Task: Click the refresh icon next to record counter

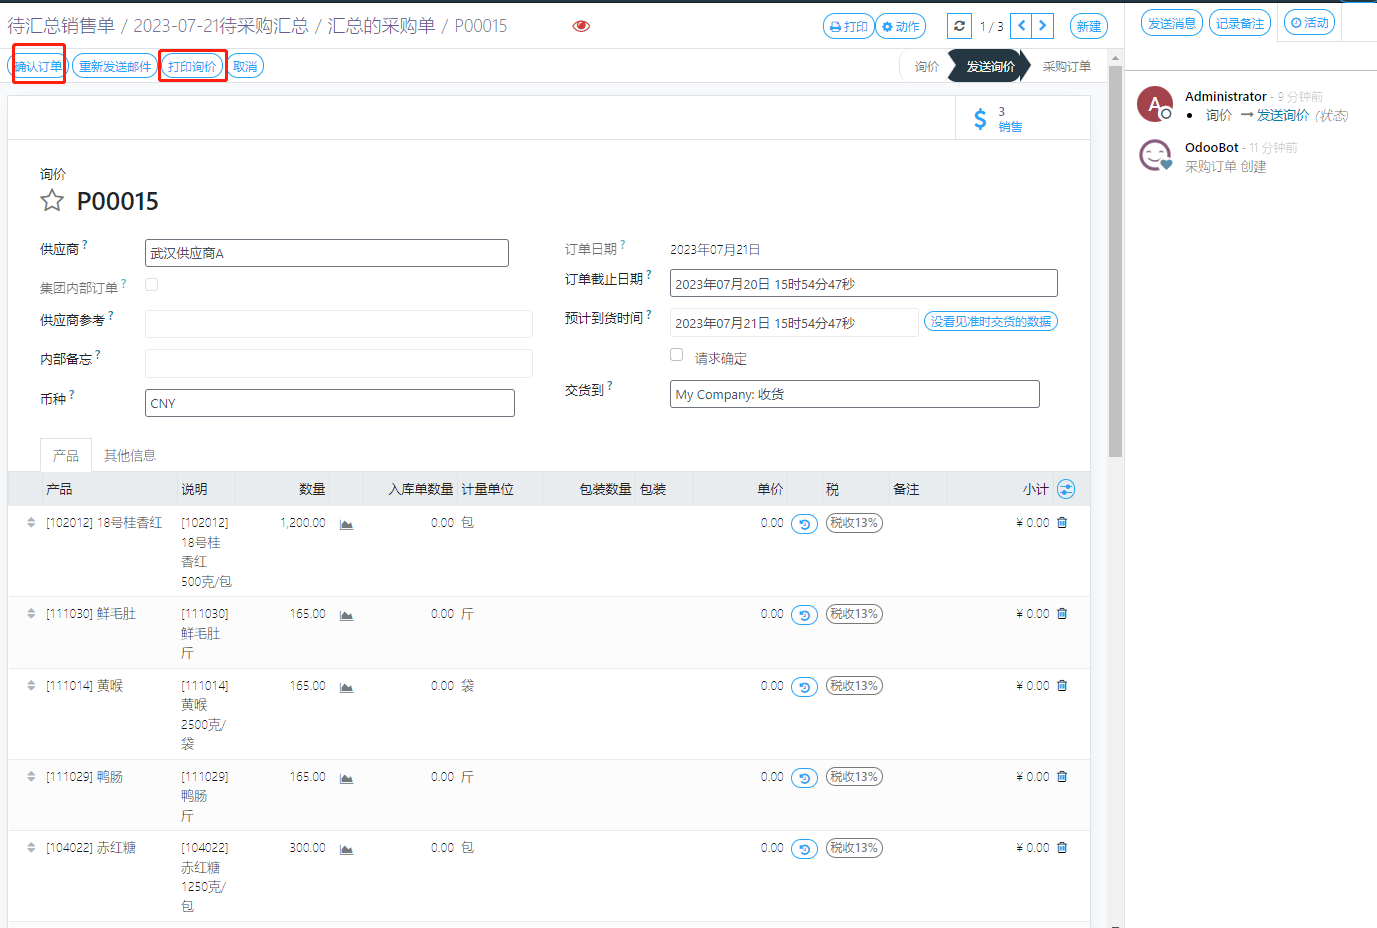Action: [959, 26]
